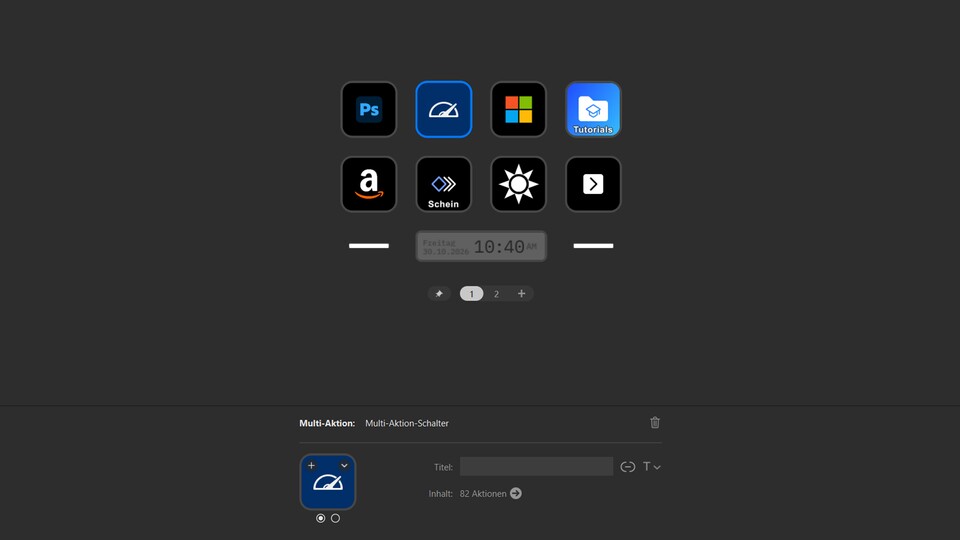Click the right dial bar
960x540 pixels.
coord(593,246)
